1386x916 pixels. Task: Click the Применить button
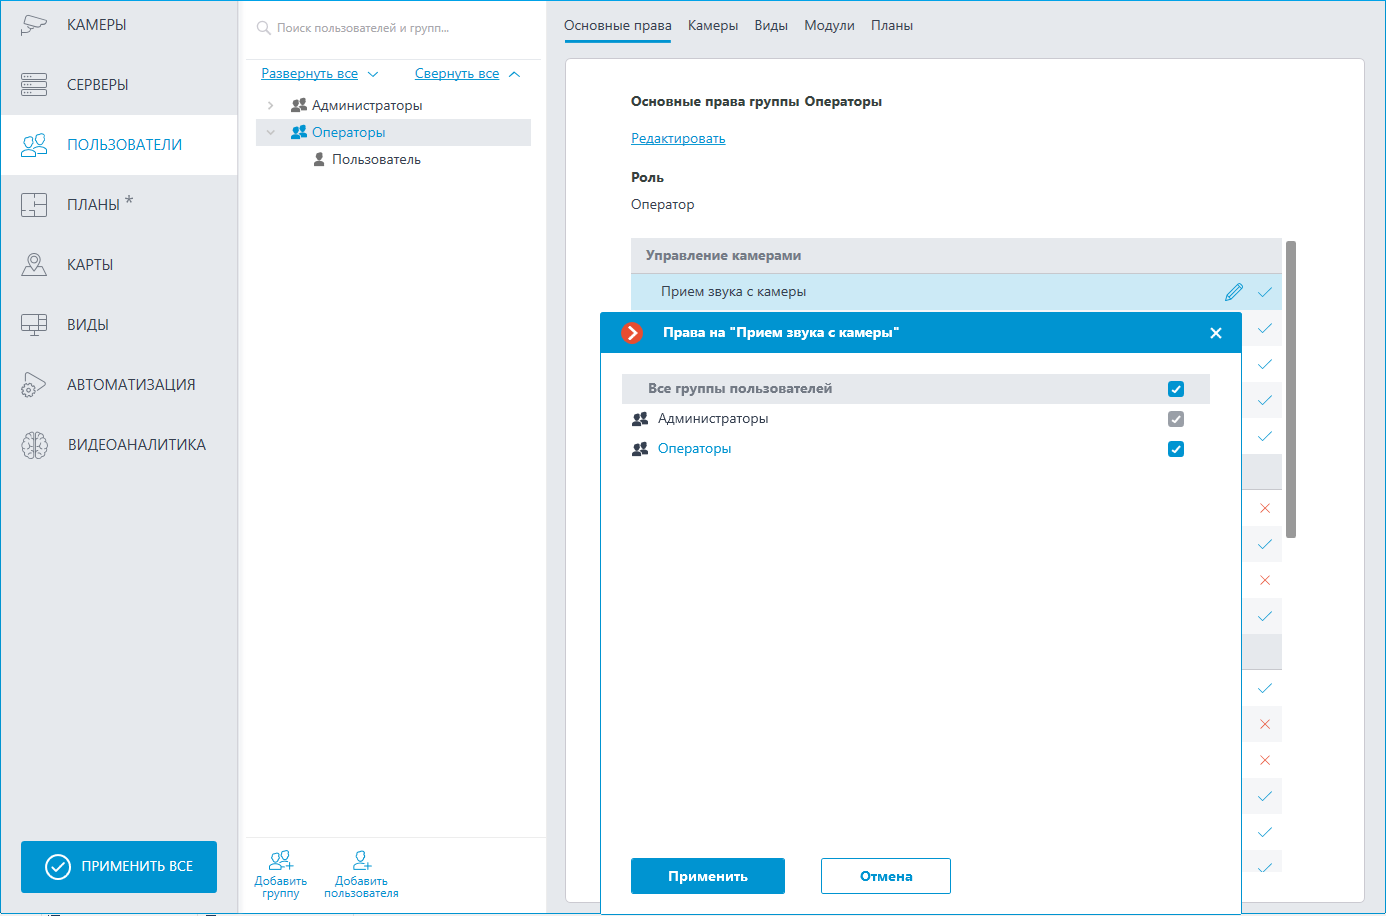[708, 876]
